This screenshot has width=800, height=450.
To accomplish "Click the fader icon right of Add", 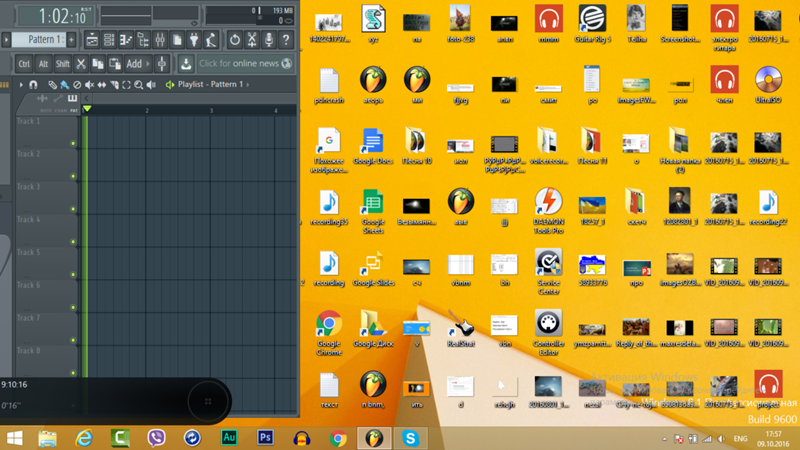I will (162, 64).
